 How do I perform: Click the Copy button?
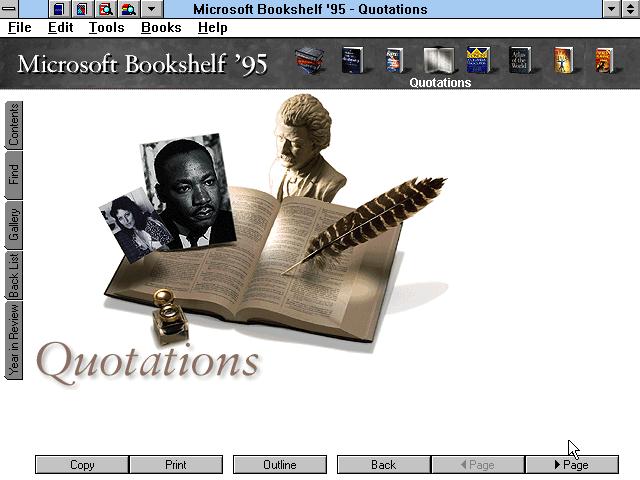coord(82,465)
